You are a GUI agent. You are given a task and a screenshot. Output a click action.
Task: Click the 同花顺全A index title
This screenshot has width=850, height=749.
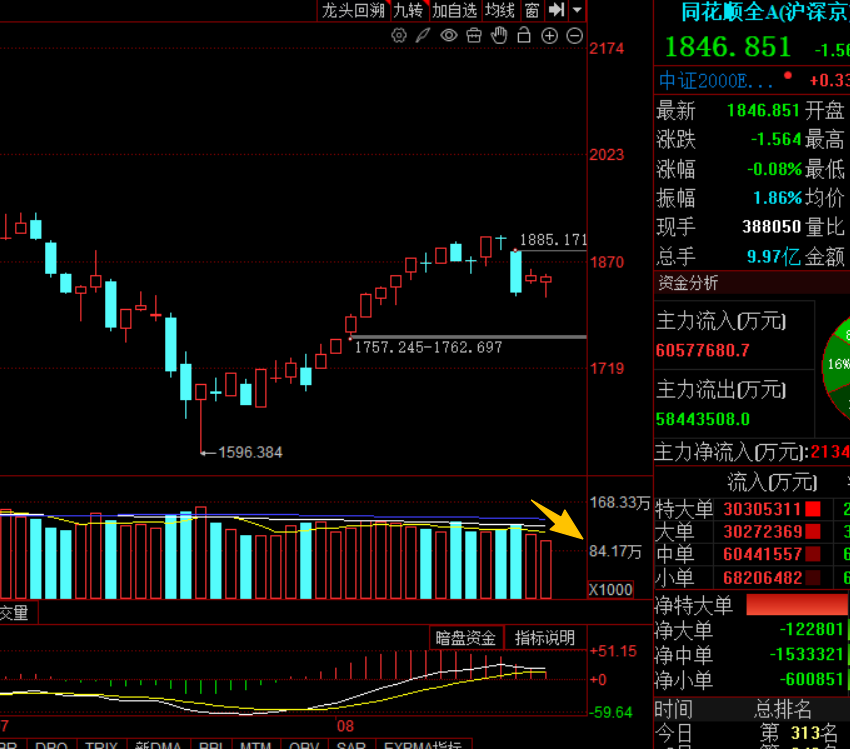pyautogui.click(x=764, y=12)
